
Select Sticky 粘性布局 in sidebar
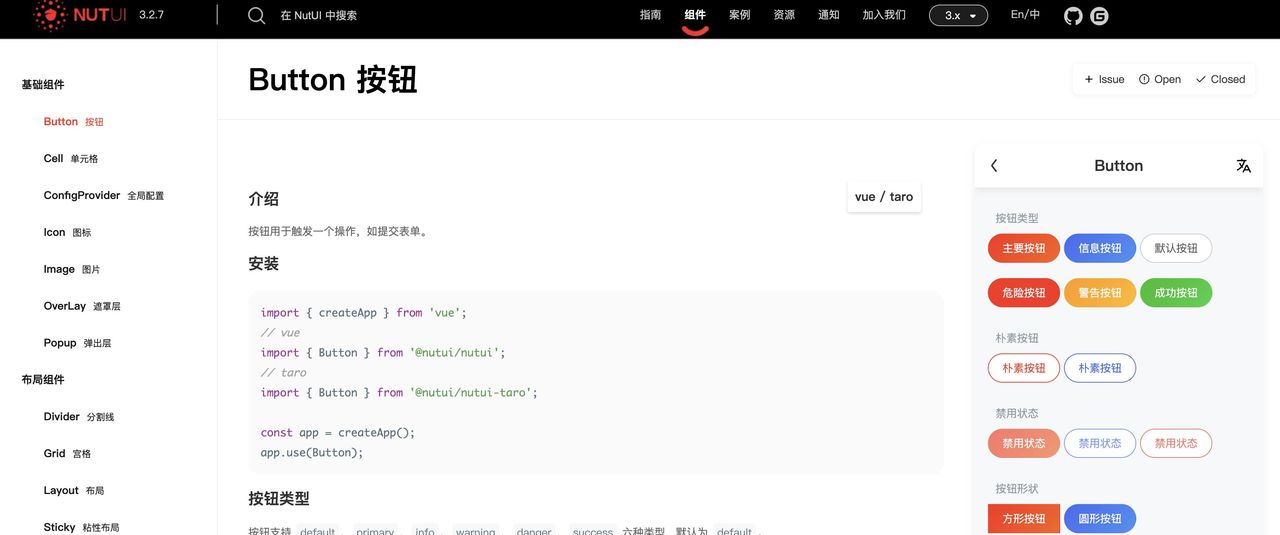click(x=81, y=527)
